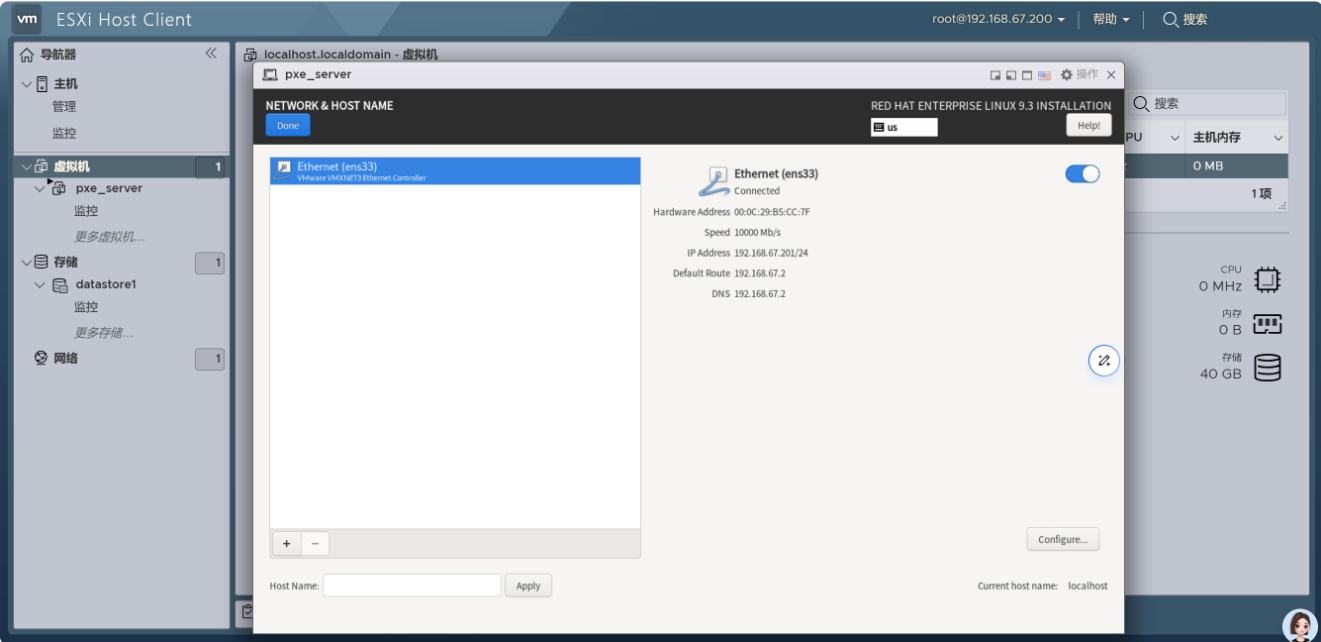Click the host server icon in navigator

(42, 84)
